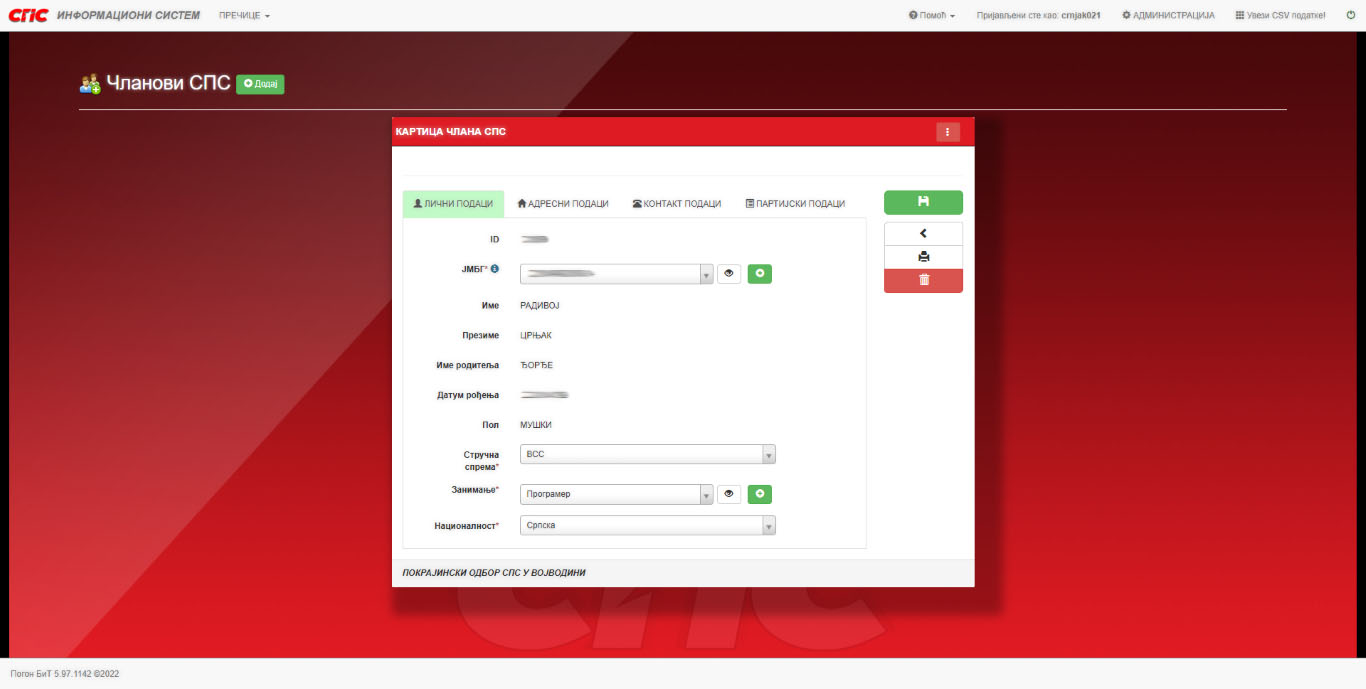Viewport: 1366px width, 689px height.
Task: Save the member card with green disk button
Action: point(923,202)
